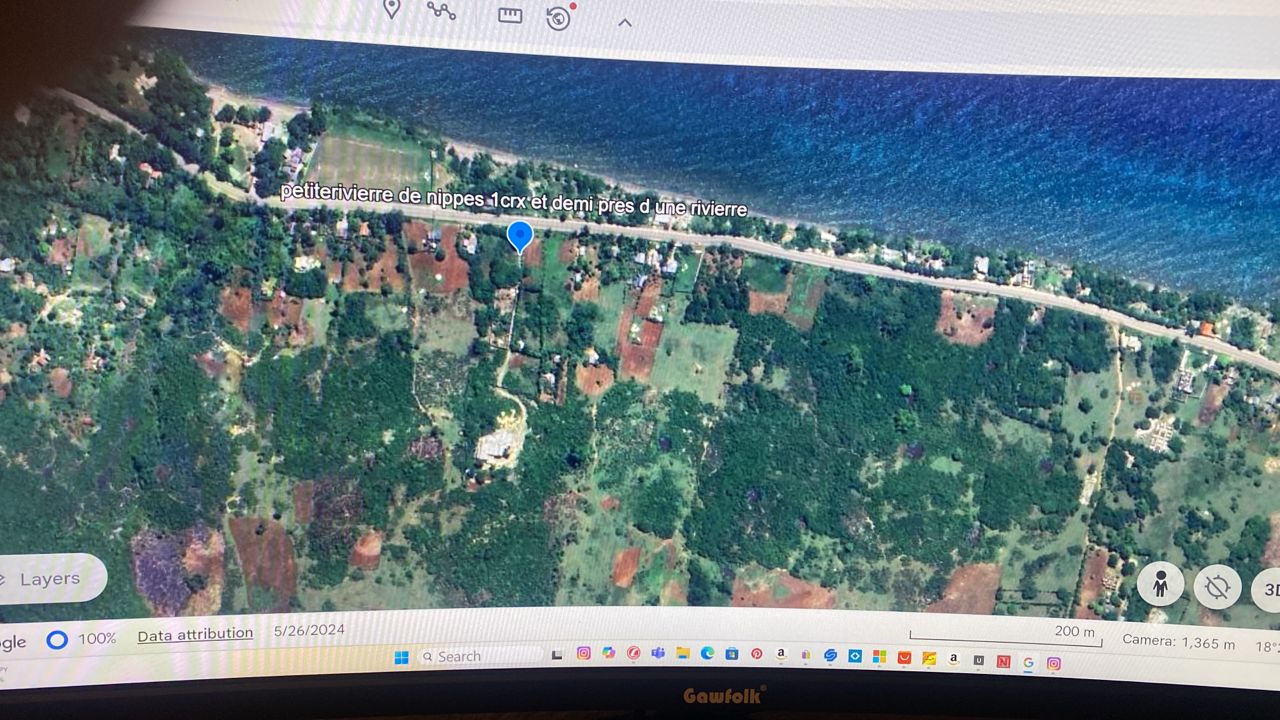The height and width of the screenshot is (720, 1280).
Task: Click the Camera: 1,365 m altitude readout
Action: point(1178,641)
